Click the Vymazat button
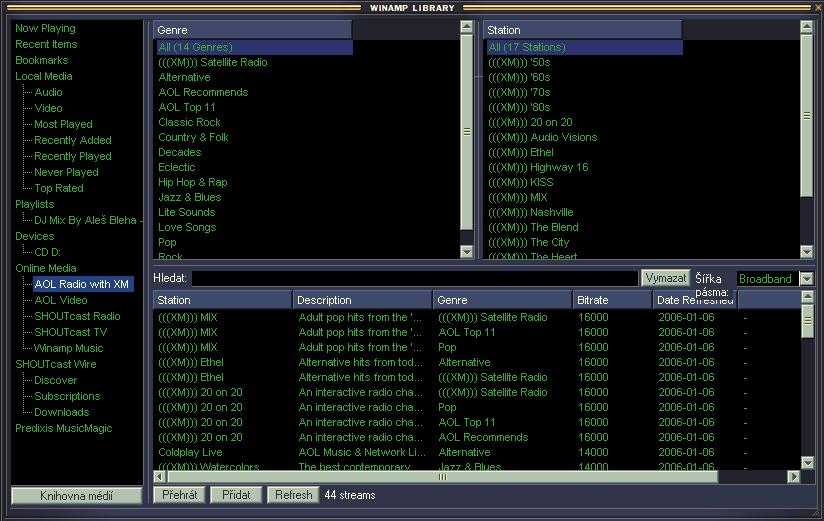The width and height of the screenshot is (824, 521). pyautogui.click(x=665, y=278)
